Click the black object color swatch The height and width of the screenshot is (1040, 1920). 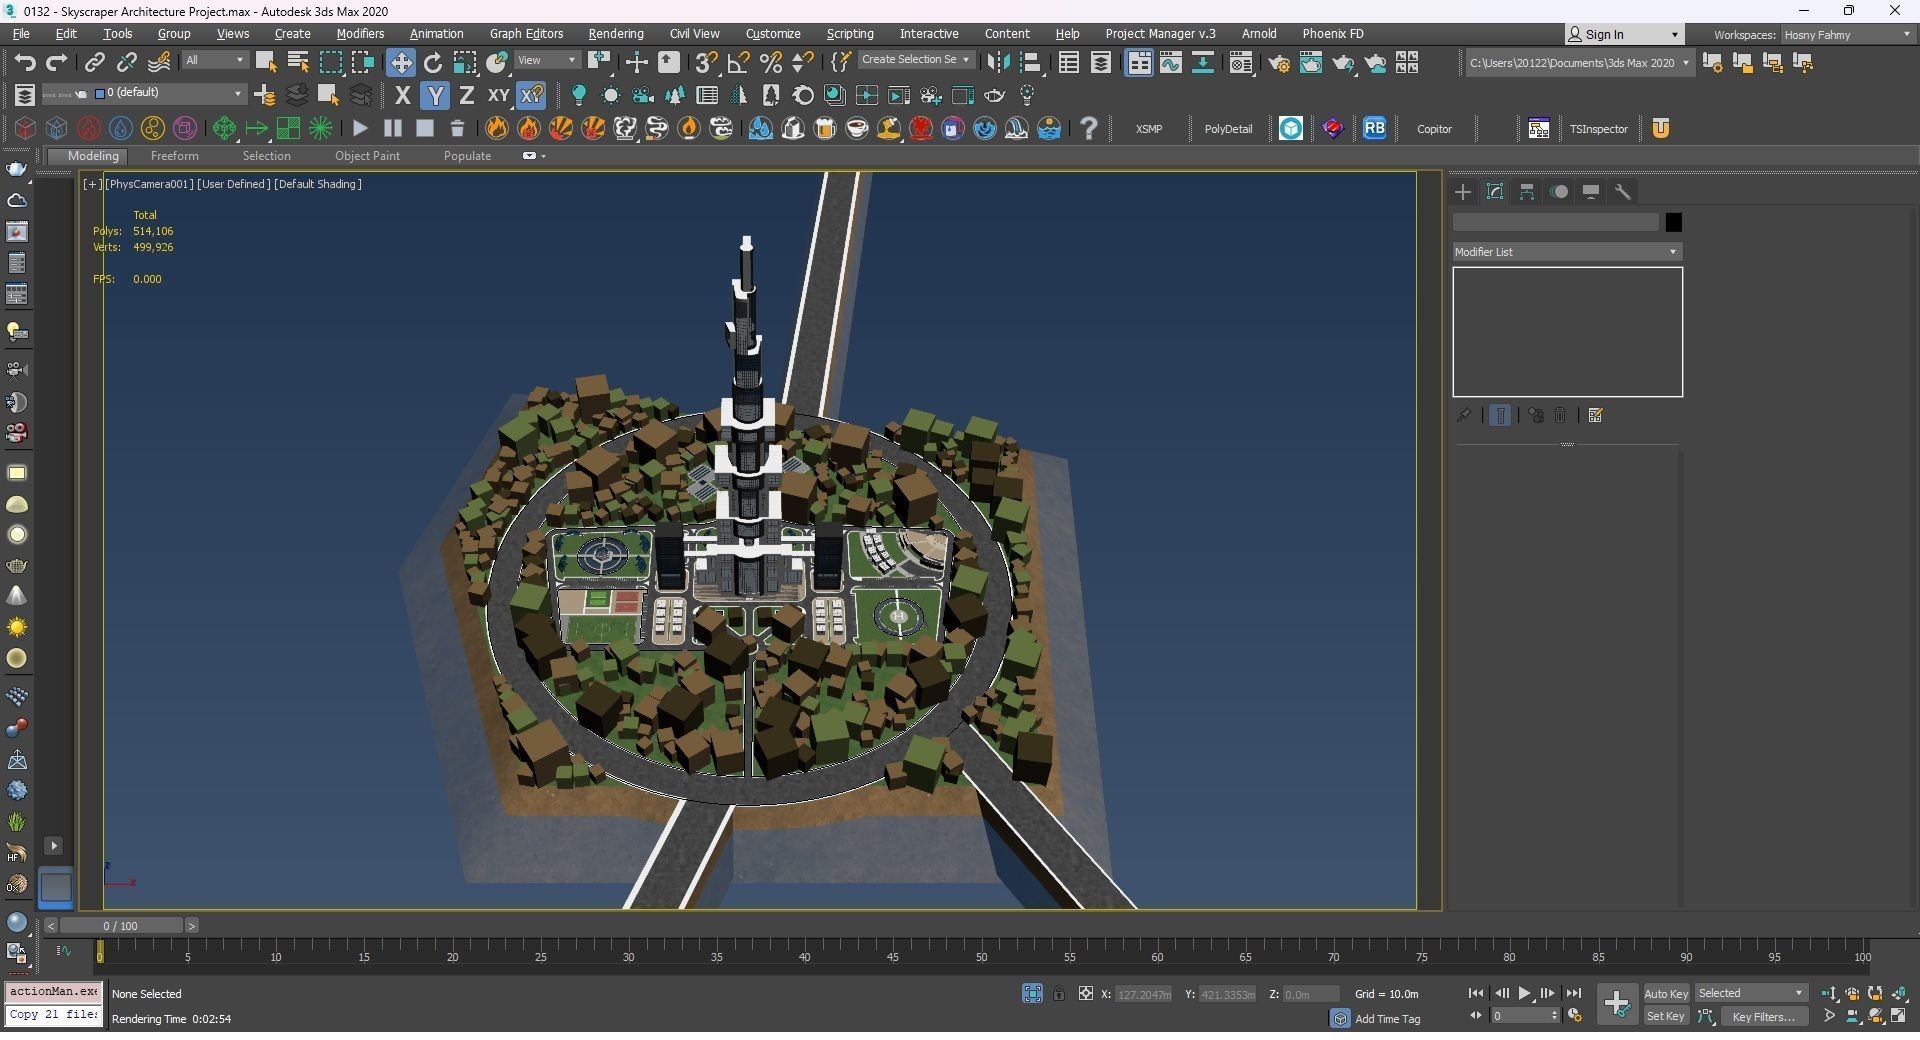pyautogui.click(x=1673, y=222)
